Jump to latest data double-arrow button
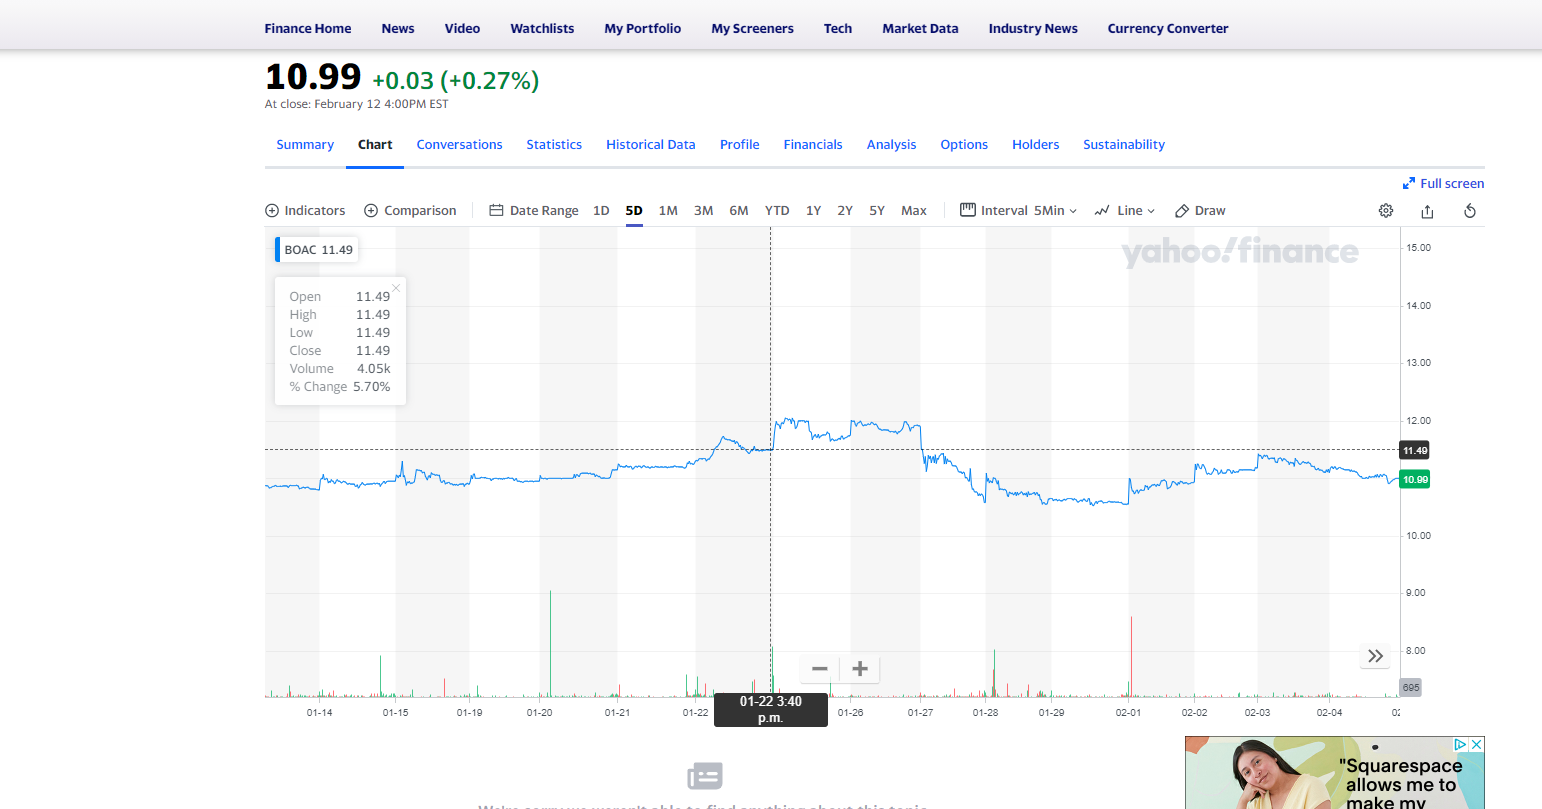The height and width of the screenshot is (809, 1542). pyautogui.click(x=1376, y=656)
